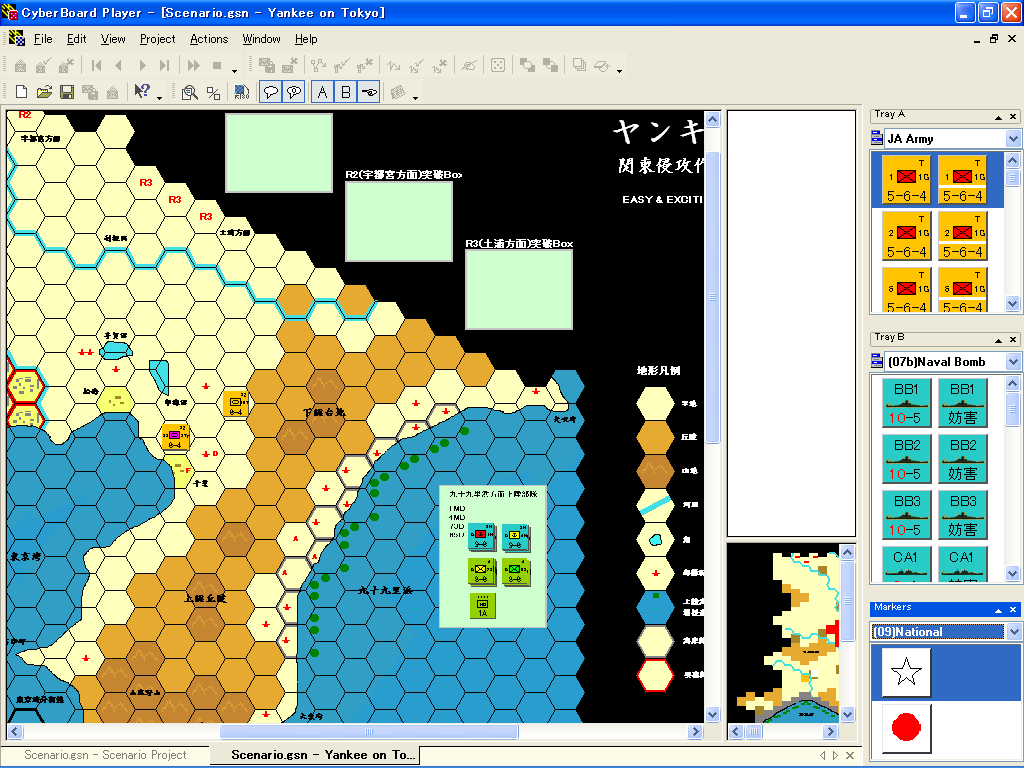Jump to the last move in playback
The image size is (1024, 768).
pos(165,65)
